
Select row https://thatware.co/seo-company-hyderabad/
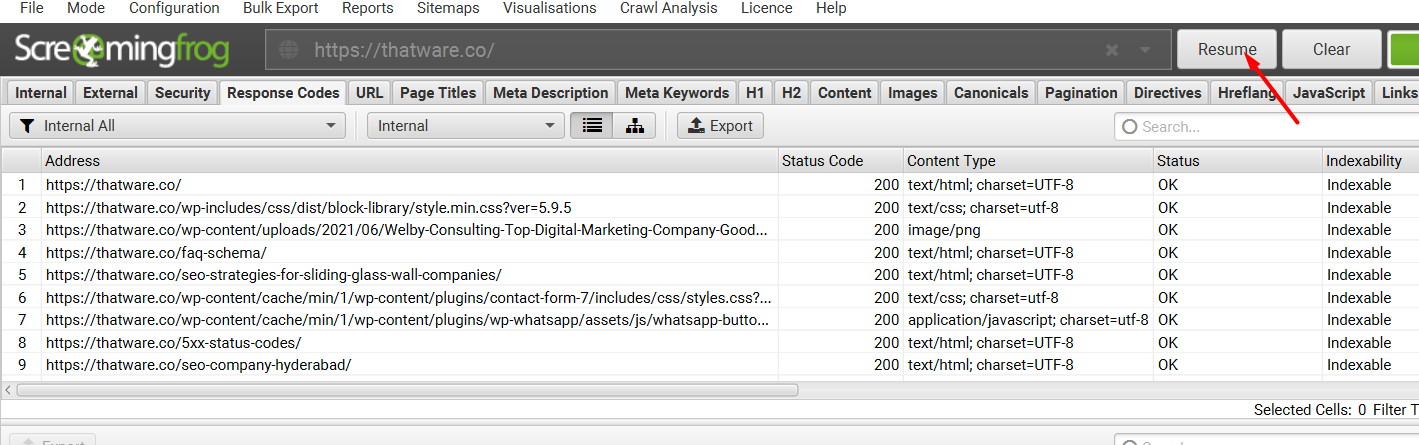[x=198, y=365]
